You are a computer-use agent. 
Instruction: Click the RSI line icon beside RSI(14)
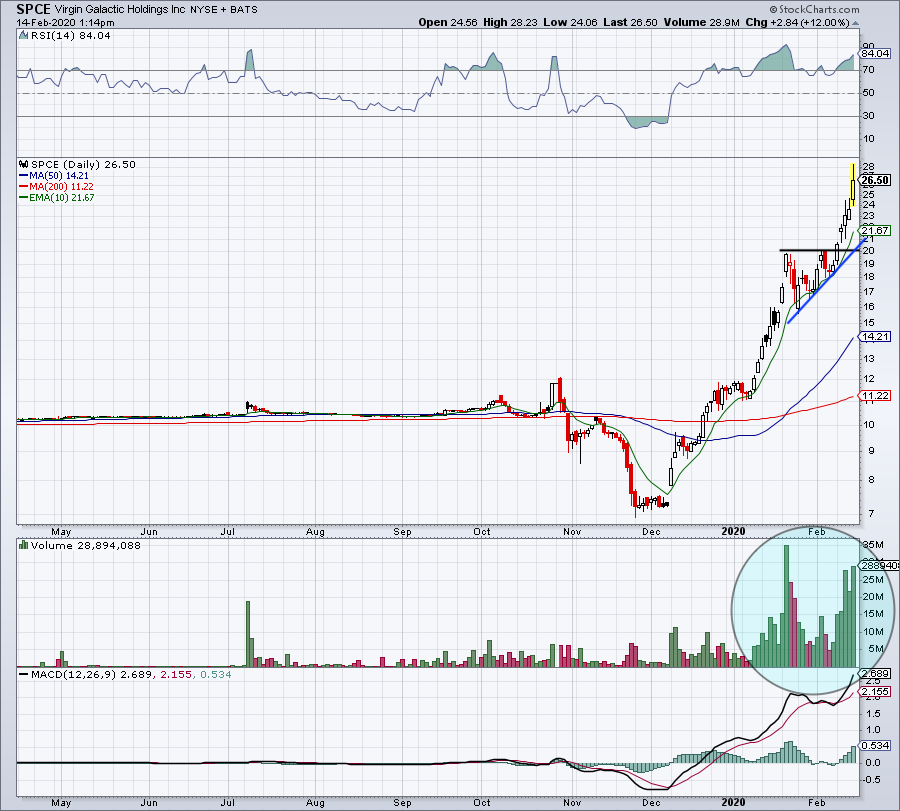[23, 35]
